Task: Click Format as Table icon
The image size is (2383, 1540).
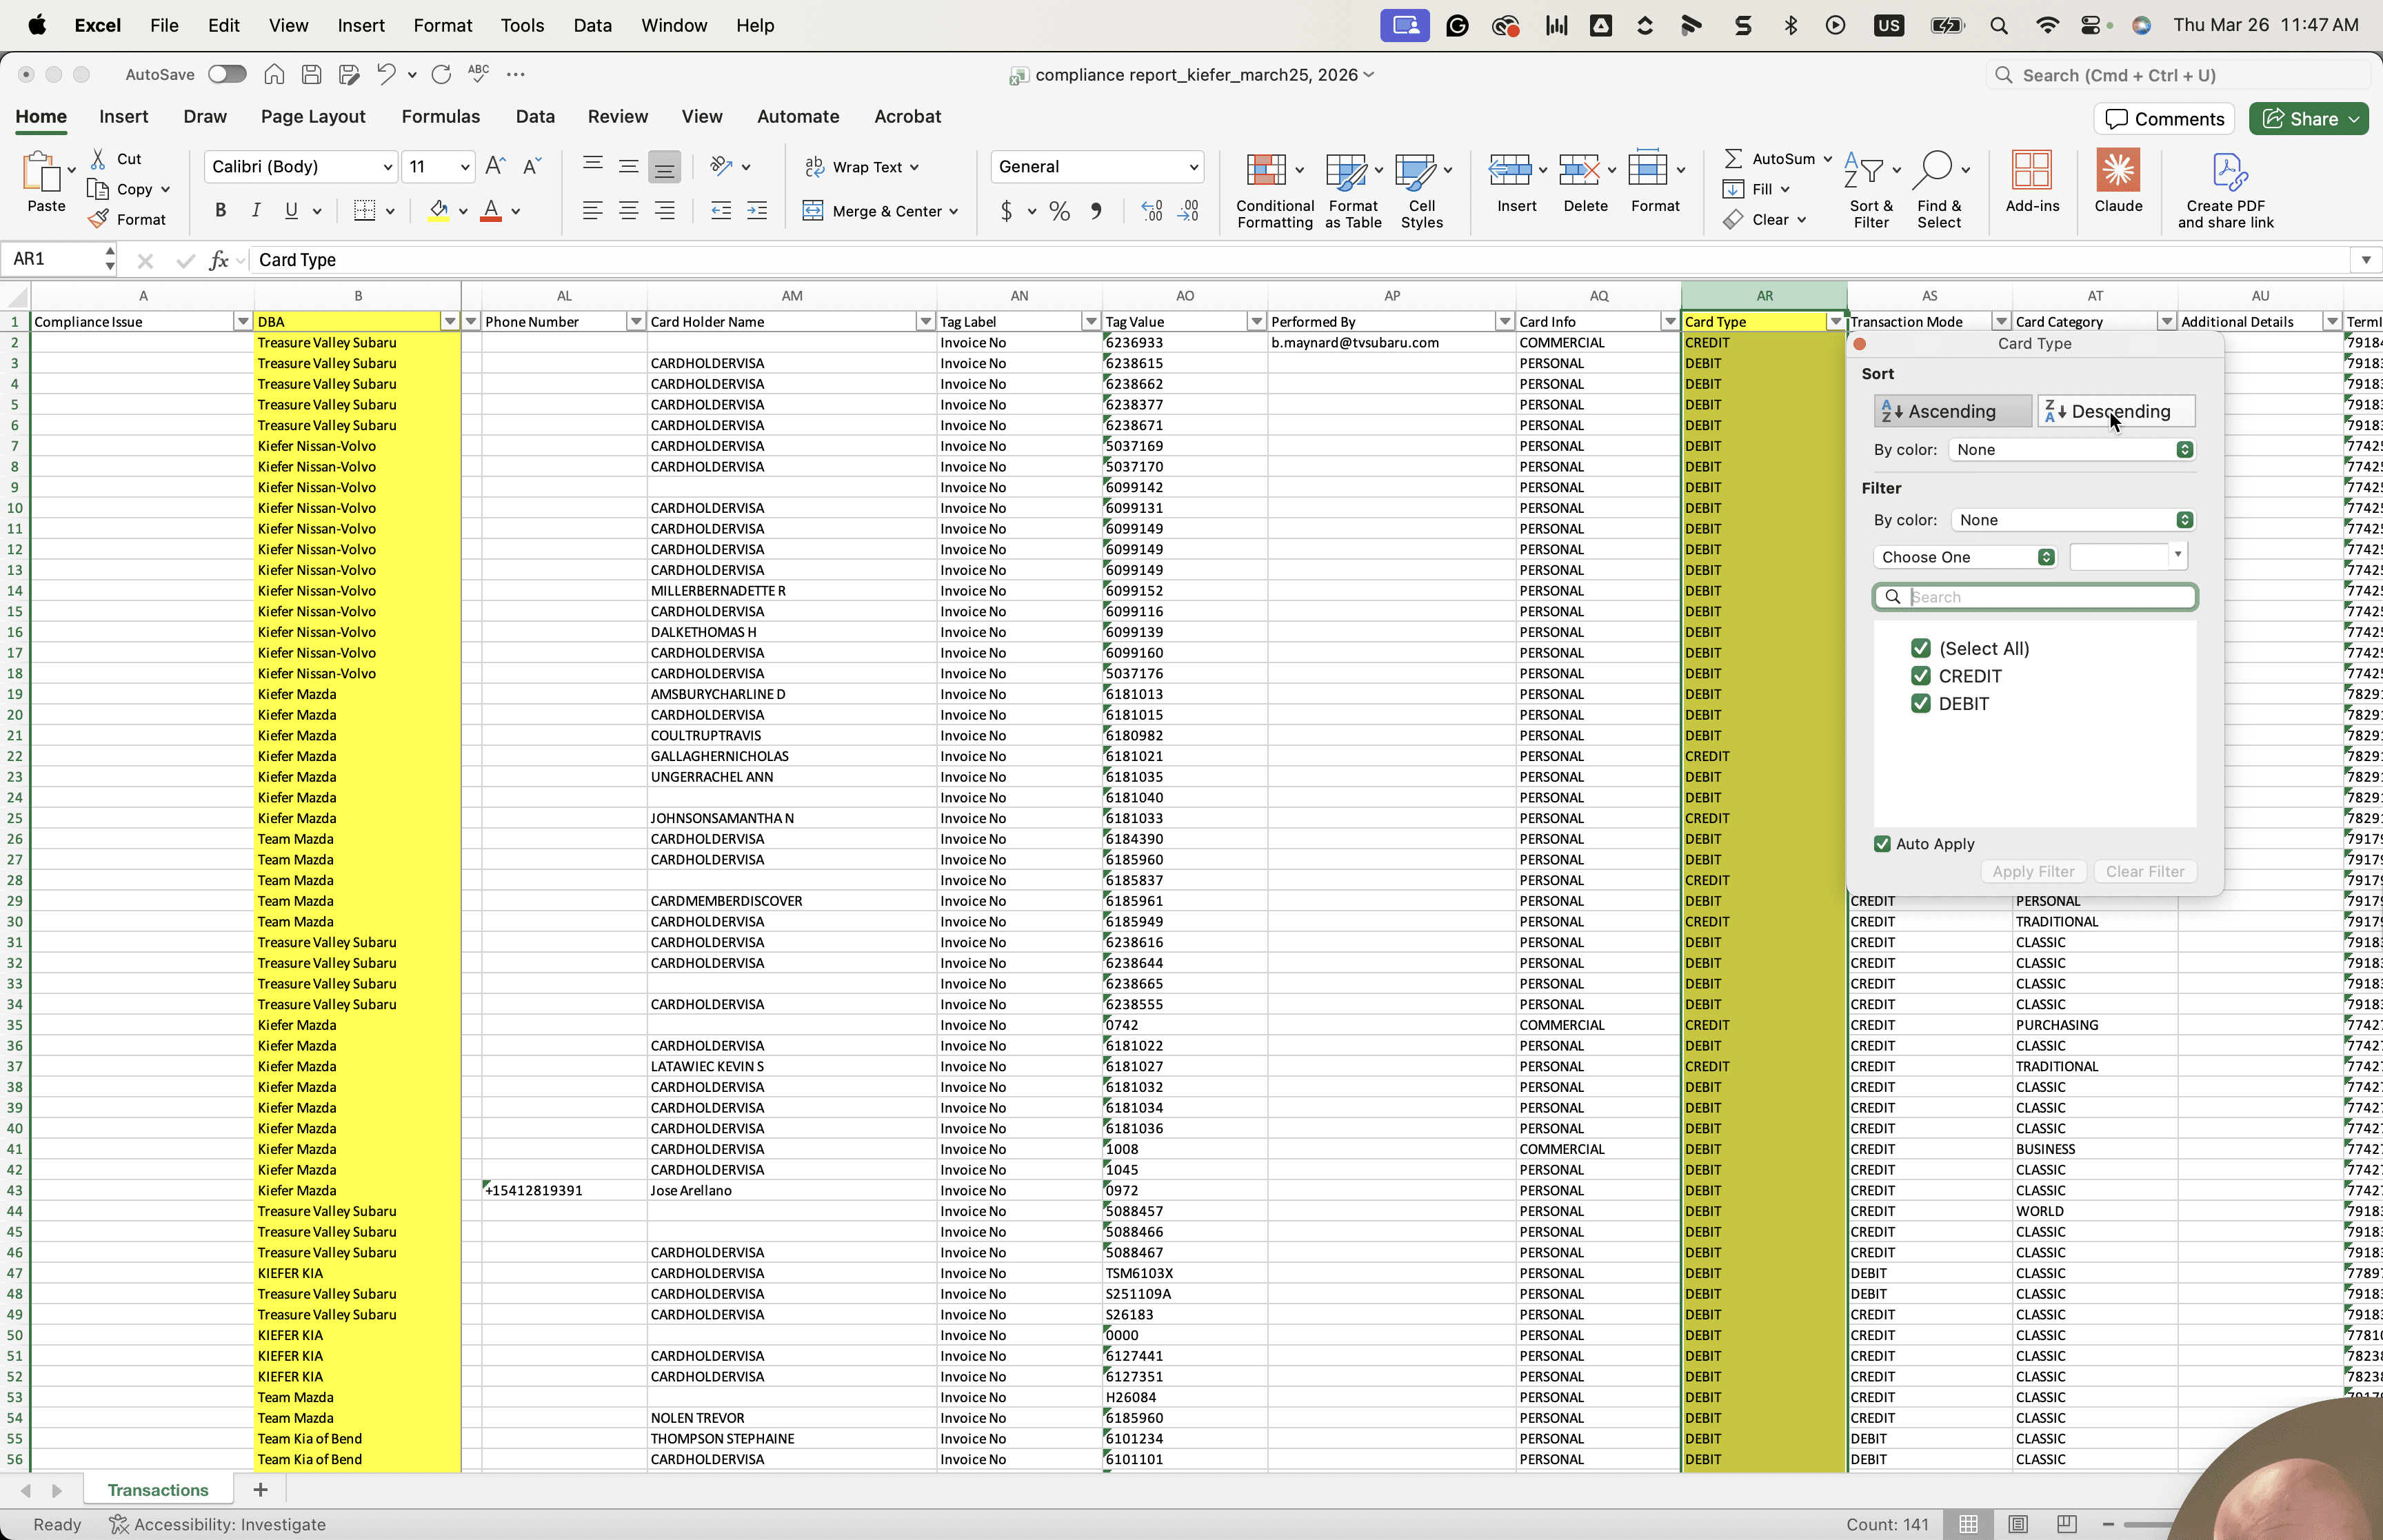Action: tap(1352, 190)
